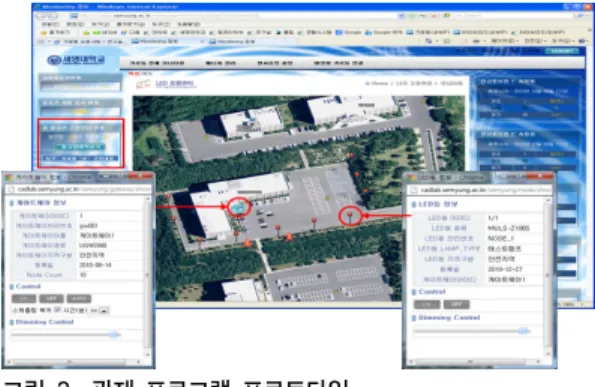595x387 pixels.
Task: Turn the LED lamp OFF in LED popup
Action: 456,304
